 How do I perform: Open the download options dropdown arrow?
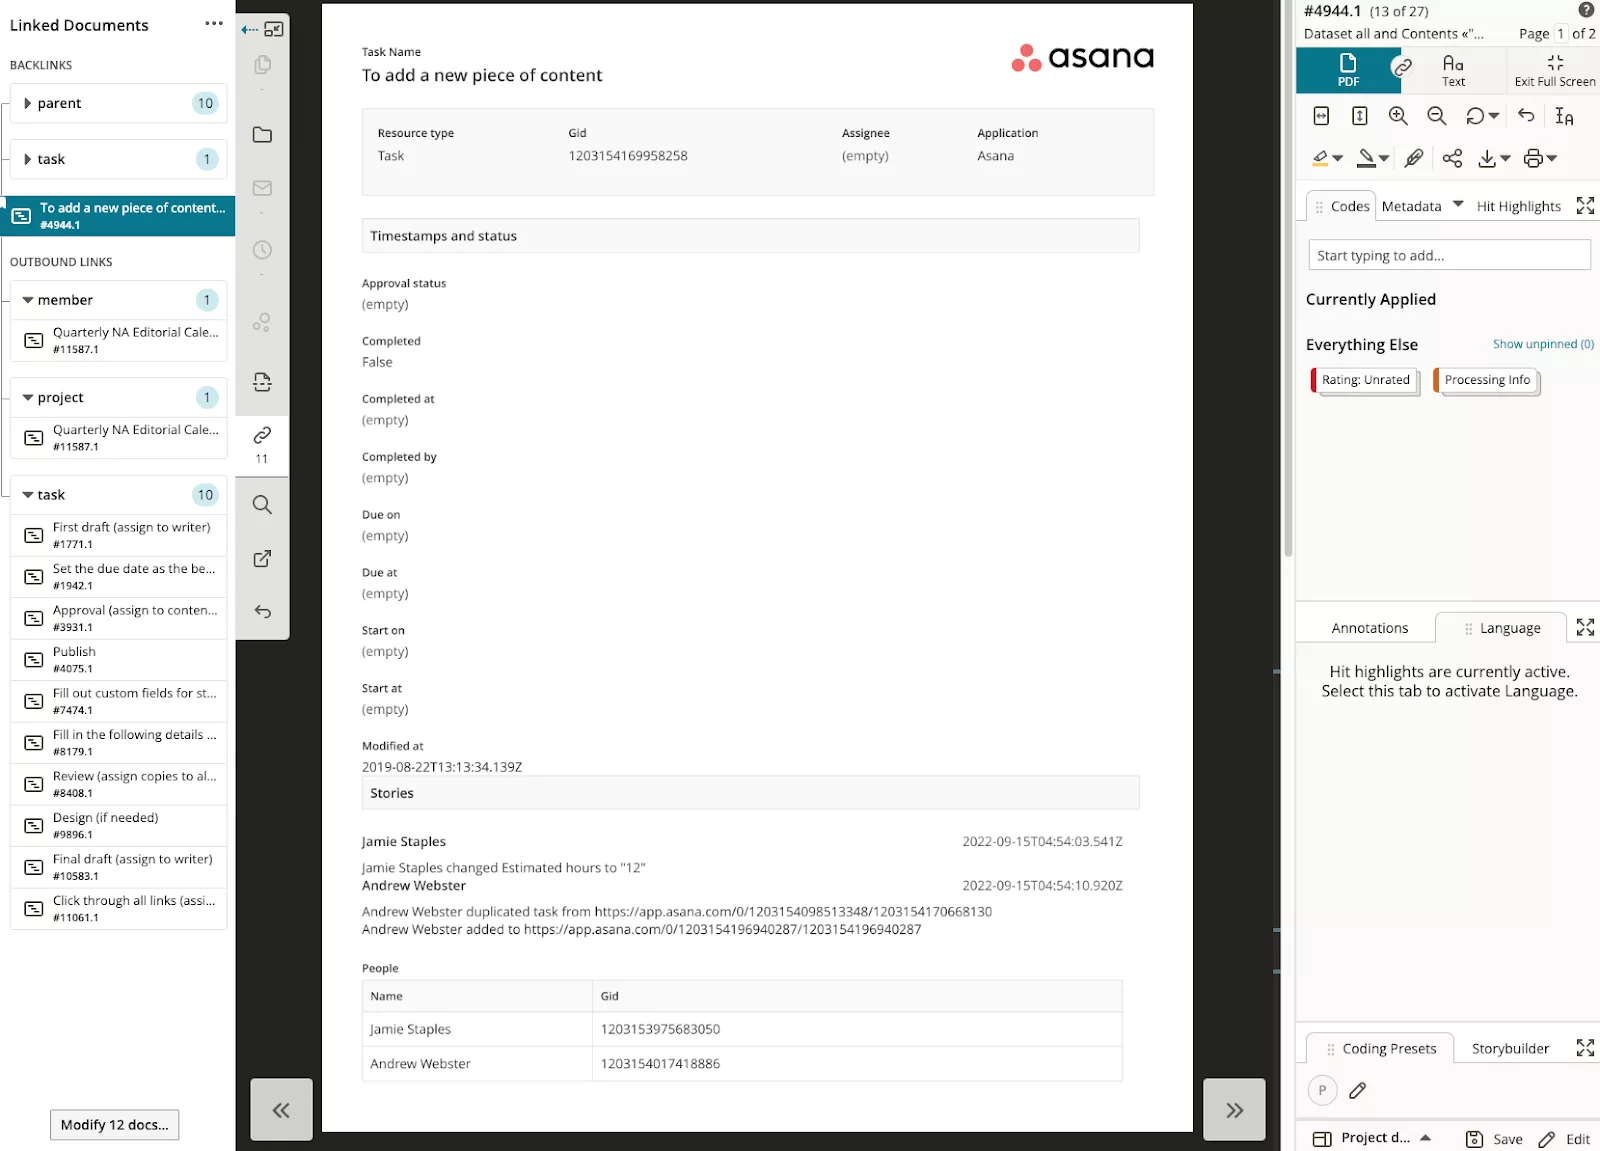1506,158
